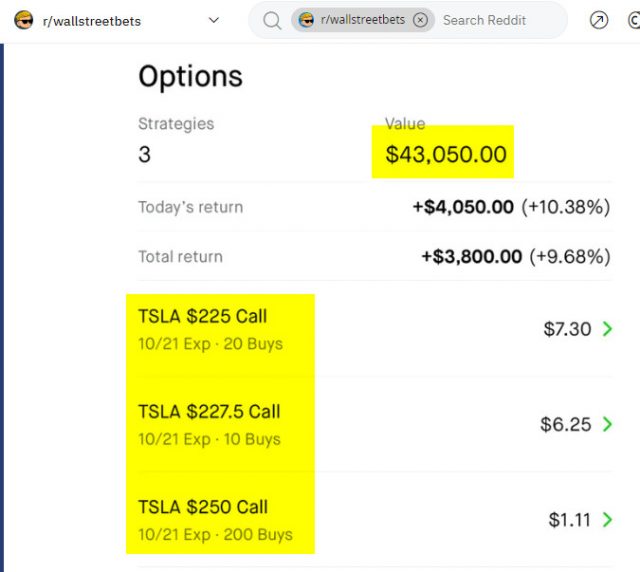Click the partially visible coin icon at far right

coord(634,20)
